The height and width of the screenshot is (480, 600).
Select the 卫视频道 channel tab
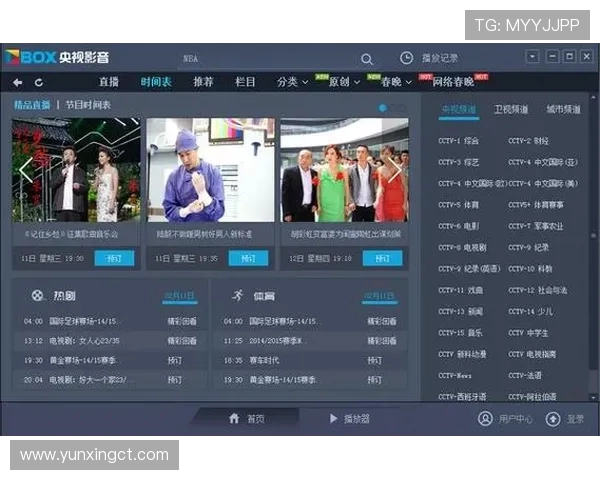(511, 109)
